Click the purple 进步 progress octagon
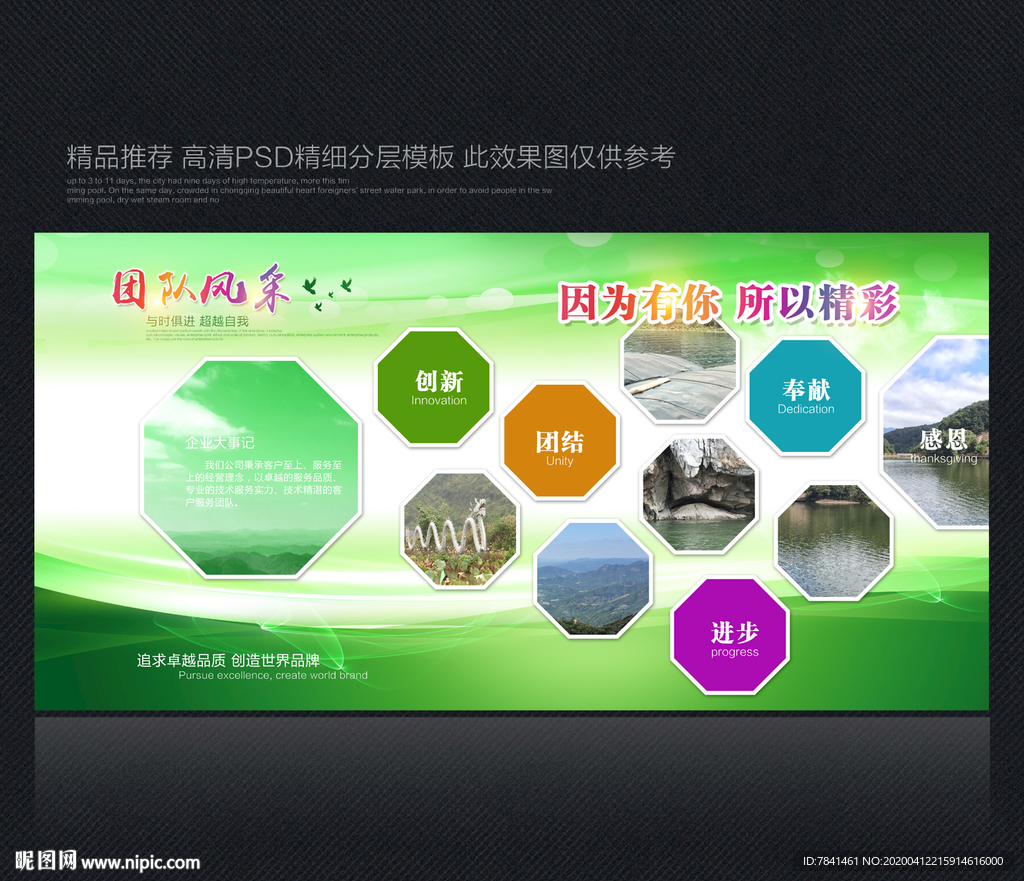This screenshot has height=881, width=1024. click(x=730, y=635)
